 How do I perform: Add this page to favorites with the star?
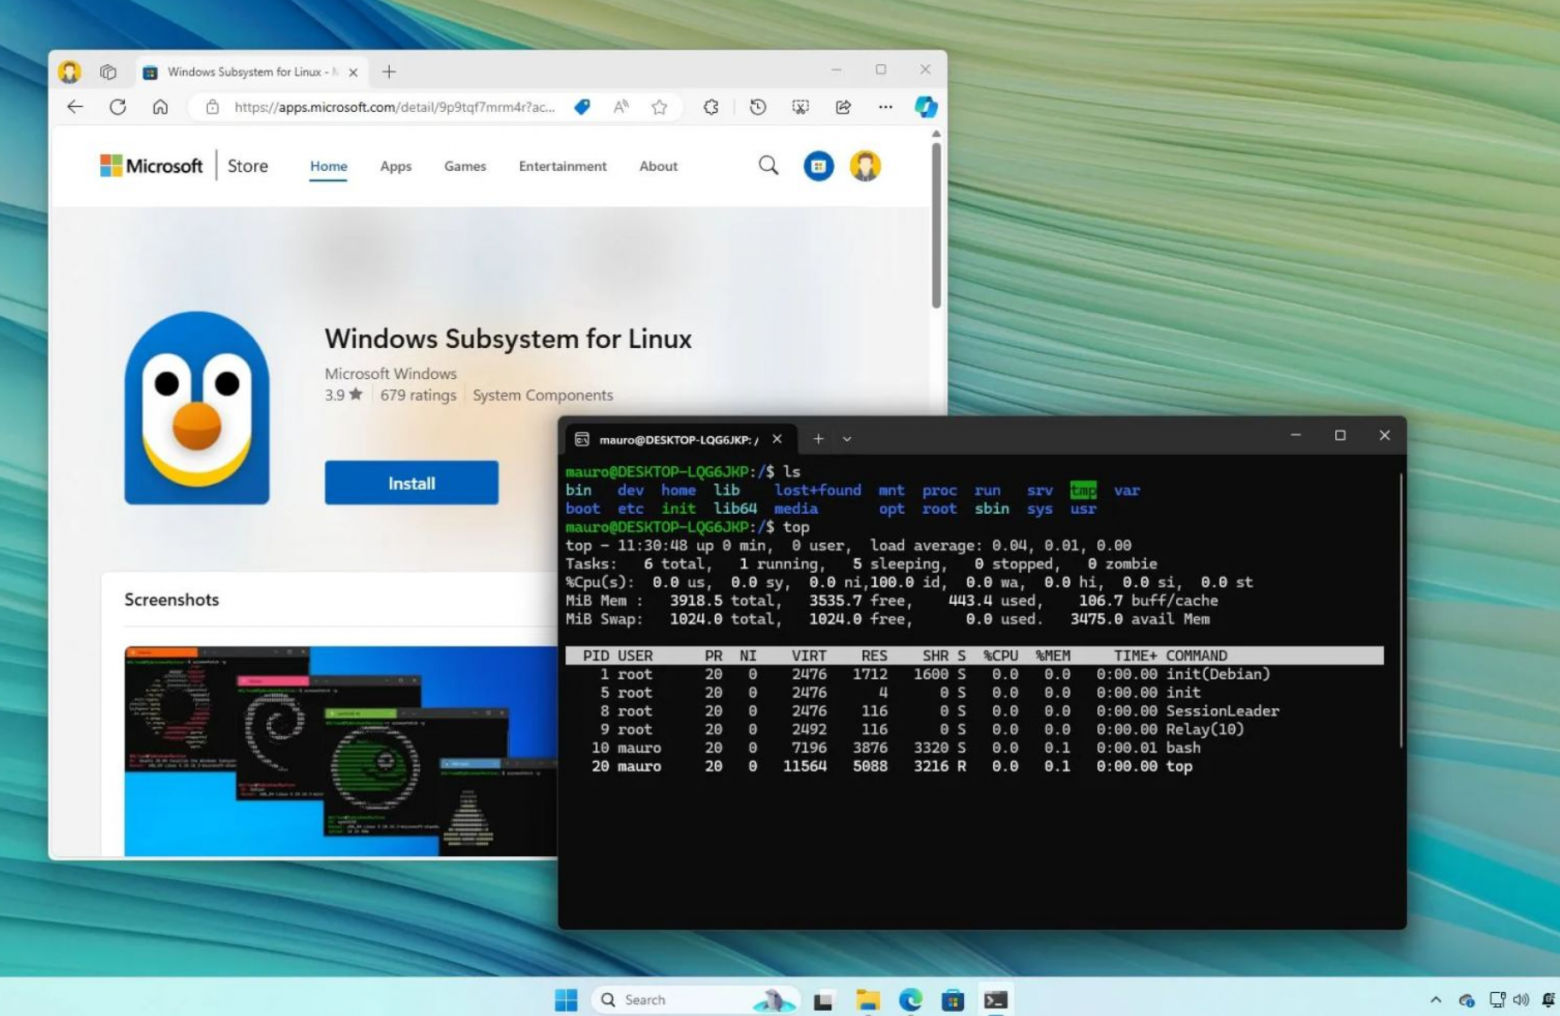pos(659,107)
